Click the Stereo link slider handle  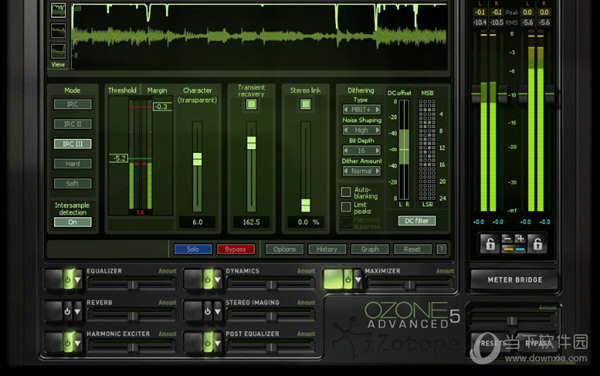click(305, 205)
